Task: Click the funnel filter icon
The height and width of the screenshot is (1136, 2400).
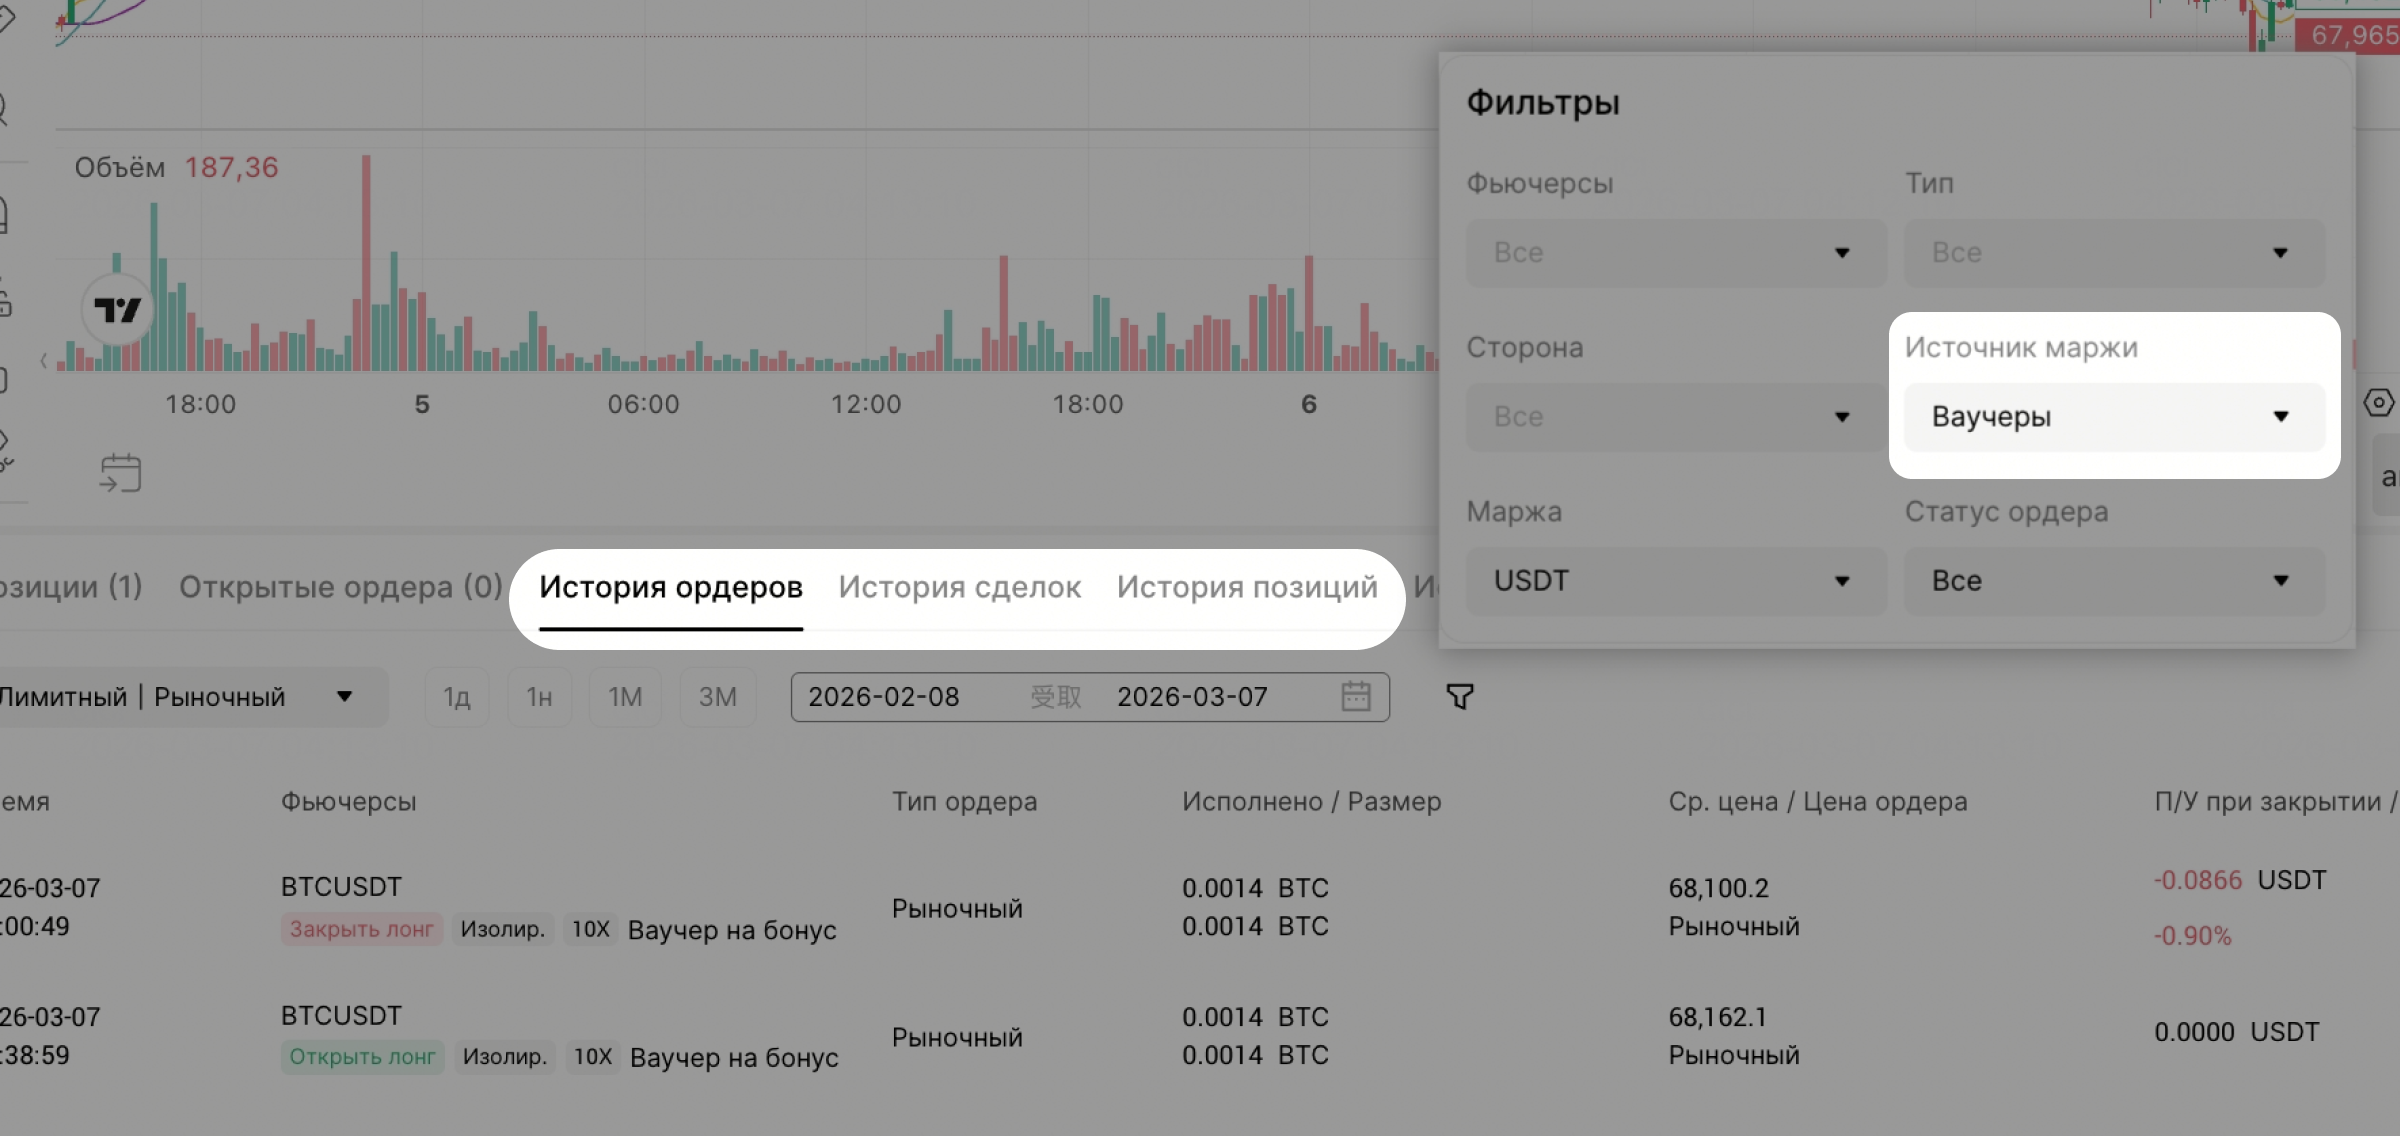Action: pyautogui.click(x=1460, y=696)
